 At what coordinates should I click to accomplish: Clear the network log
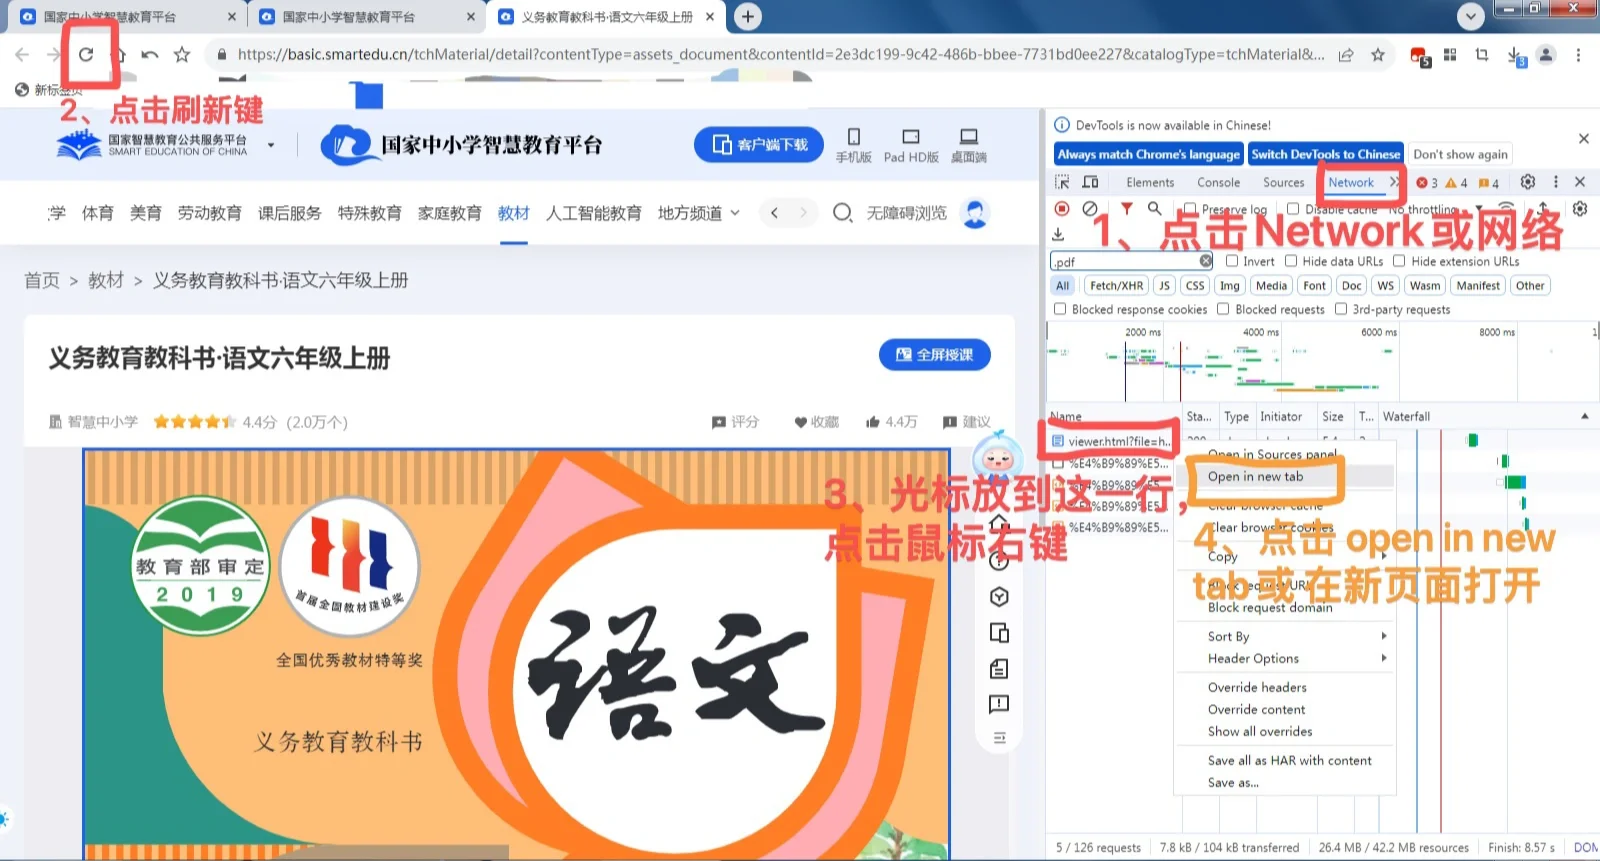(x=1090, y=208)
